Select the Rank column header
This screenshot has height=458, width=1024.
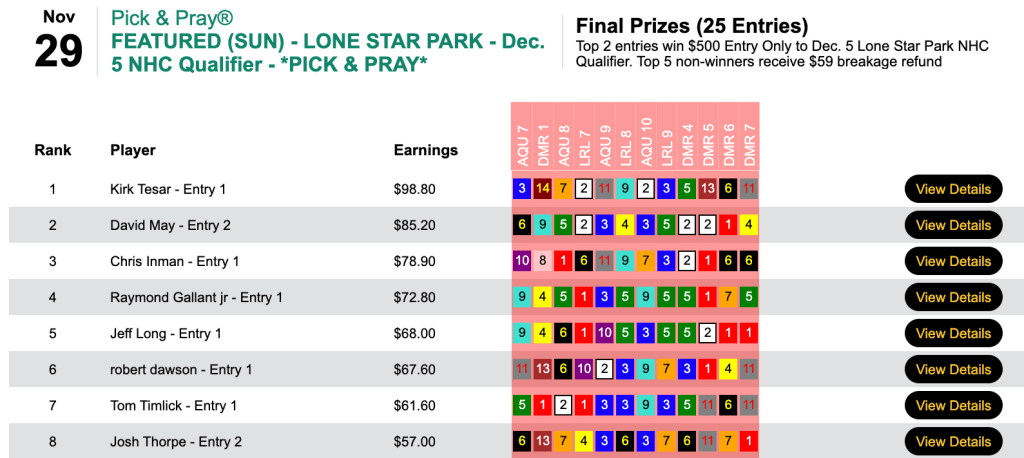click(x=53, y=150)
